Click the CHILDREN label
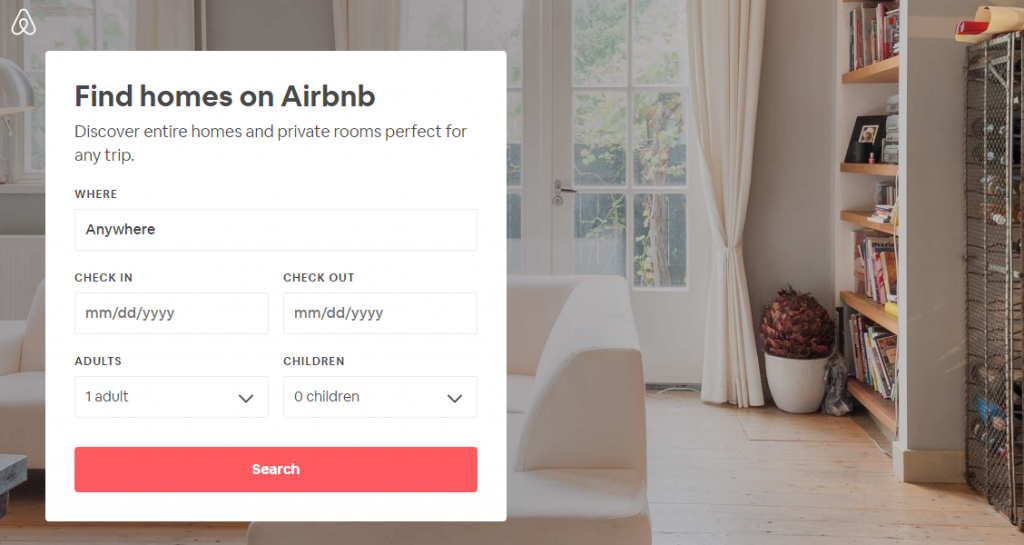Screen dimensions: 1024x545 click(x=313, y=361)
